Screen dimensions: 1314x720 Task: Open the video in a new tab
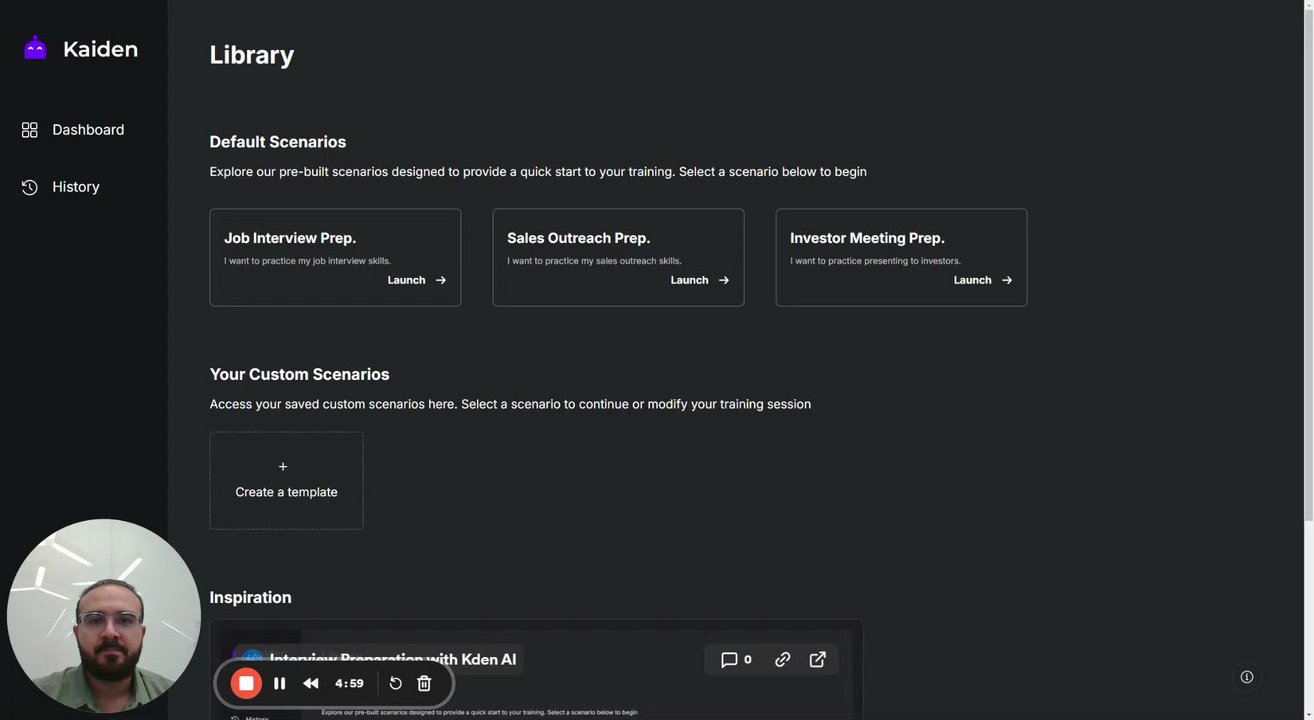(x=818, y=659)
